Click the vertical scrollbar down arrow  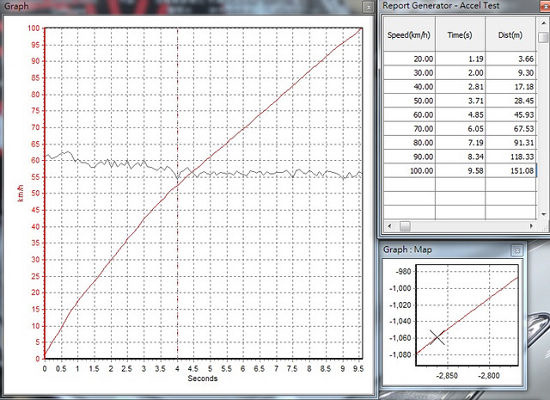[x=543, y=214]
